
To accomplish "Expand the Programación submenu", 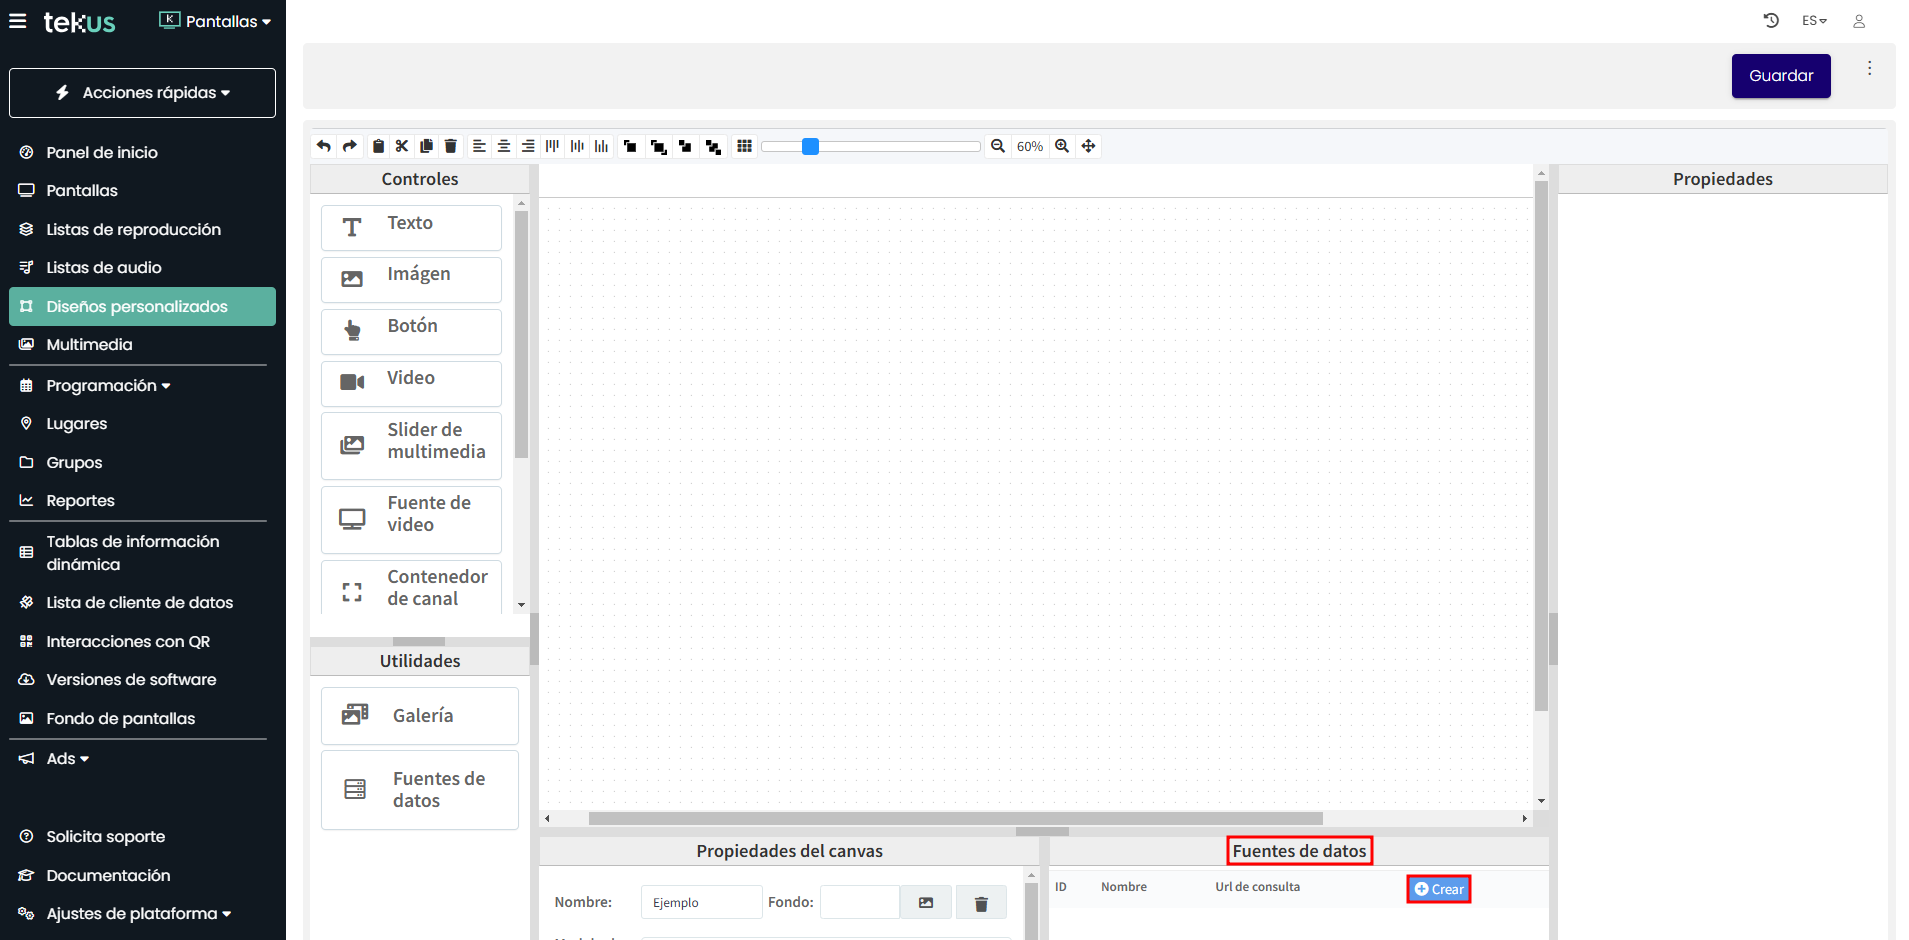I will [108, 386].
